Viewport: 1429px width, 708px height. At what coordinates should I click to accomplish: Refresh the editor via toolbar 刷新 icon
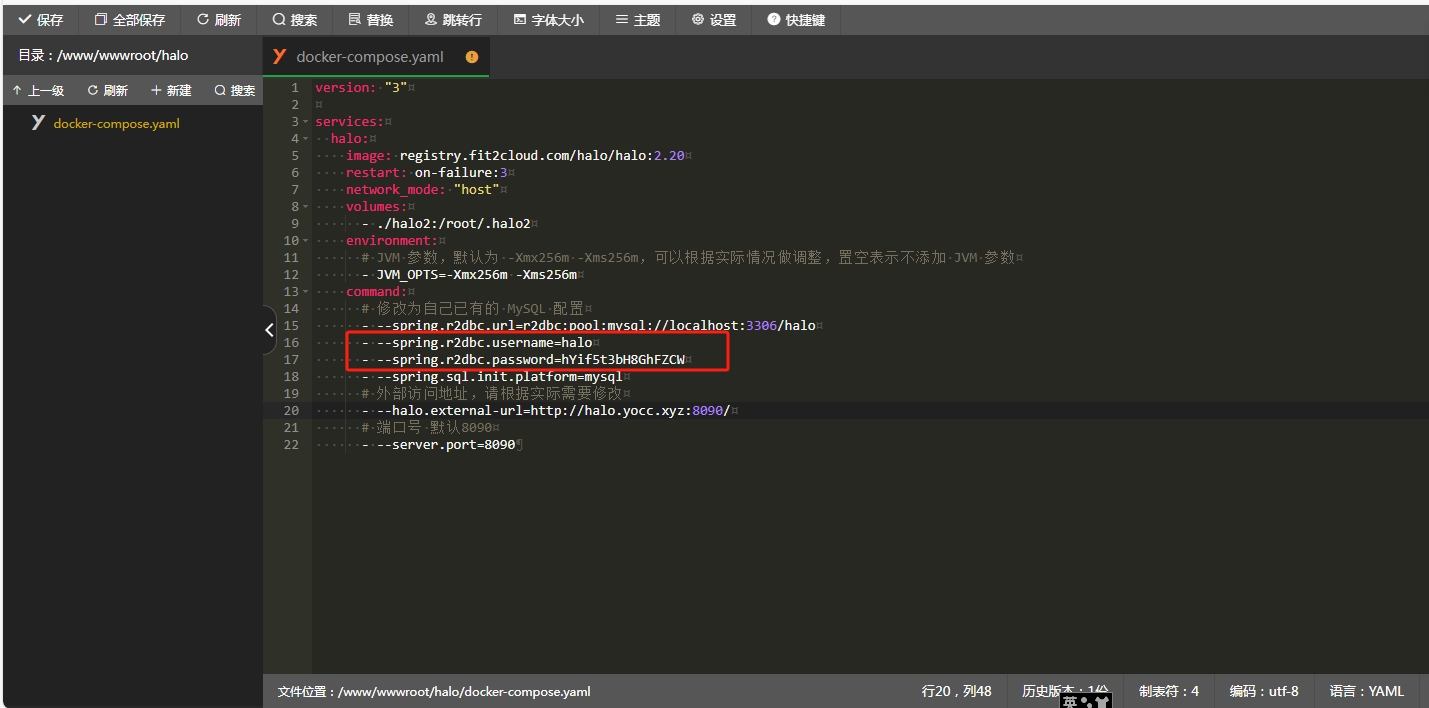(x=219, y=19)
